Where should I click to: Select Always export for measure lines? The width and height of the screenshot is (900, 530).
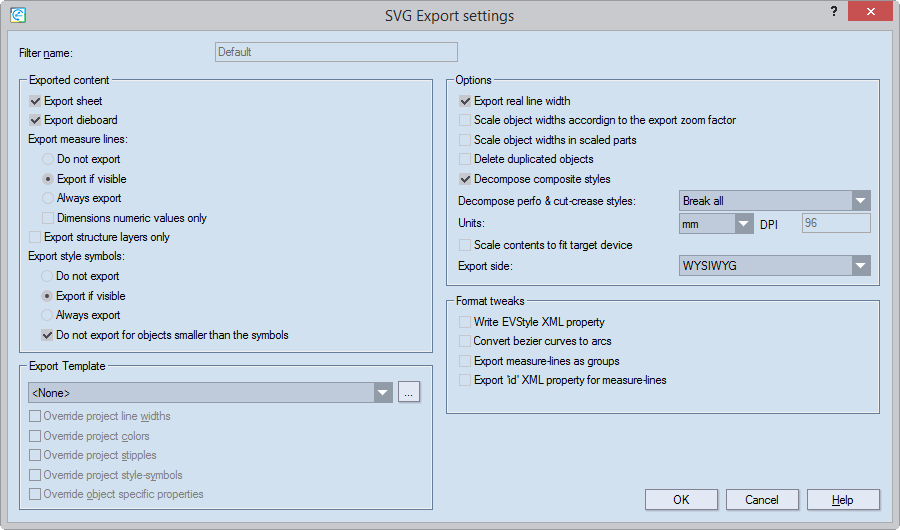pos(48,198)
